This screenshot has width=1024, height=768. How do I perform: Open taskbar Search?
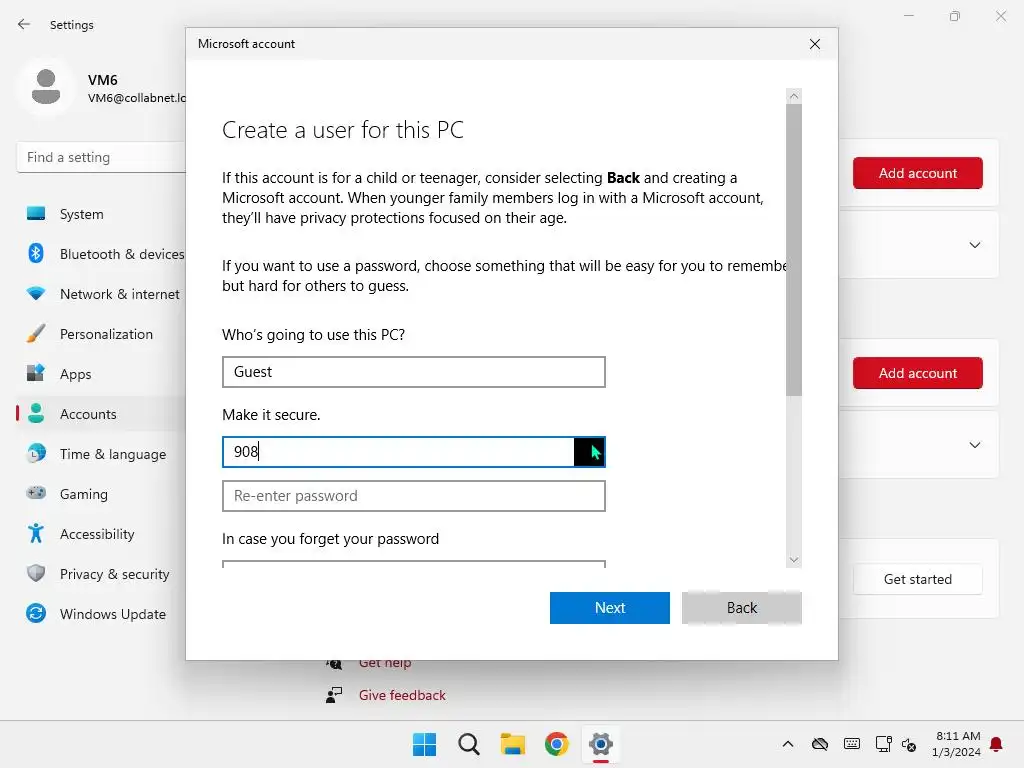click(x=469, y=744)
